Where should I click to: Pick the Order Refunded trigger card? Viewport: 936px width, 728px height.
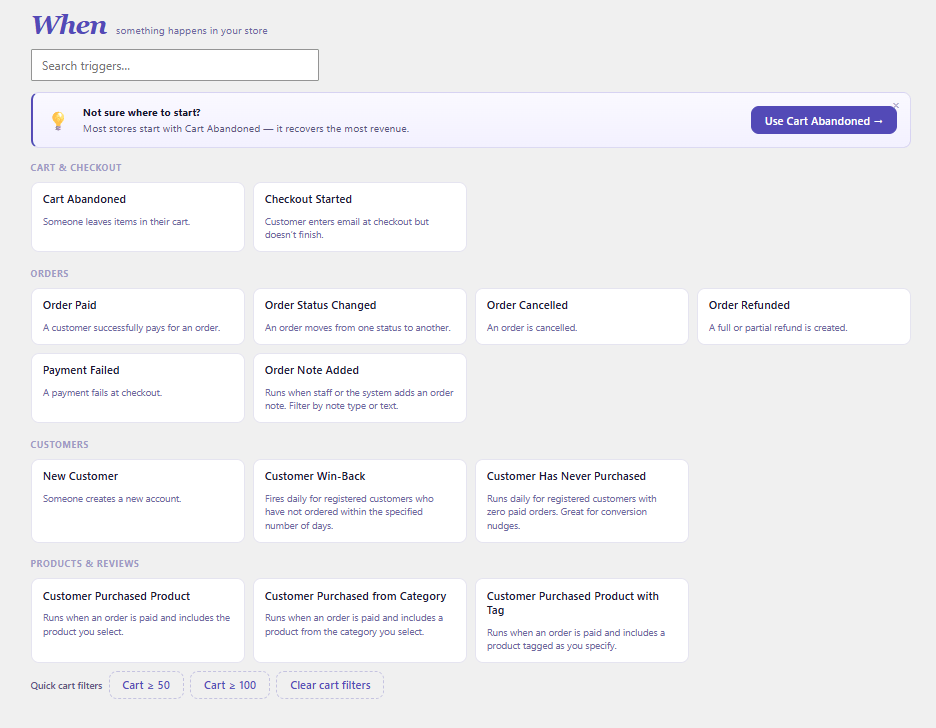click(x=804, y=317)
